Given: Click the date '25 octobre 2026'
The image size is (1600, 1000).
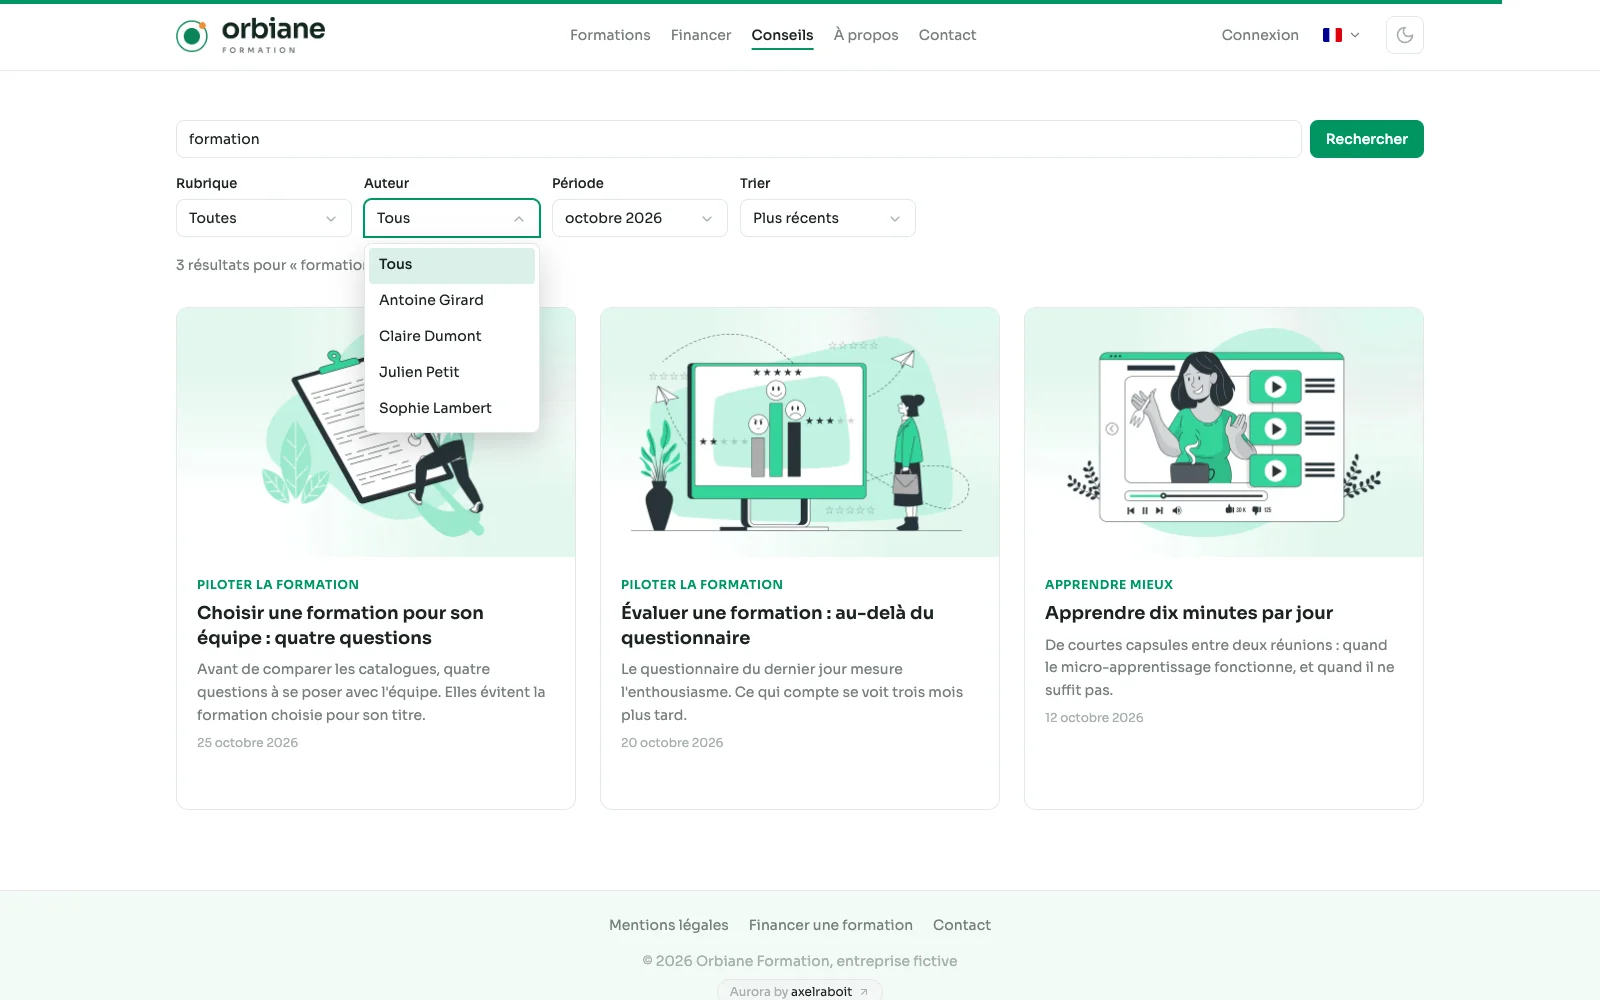Looking at the screenshot, I should [247, 743].
